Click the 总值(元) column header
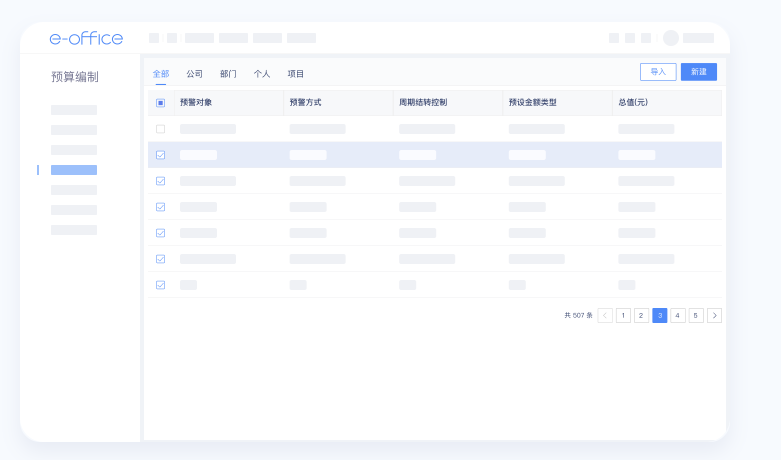Viewport: 781px width, 460px height. click(633, 103)
